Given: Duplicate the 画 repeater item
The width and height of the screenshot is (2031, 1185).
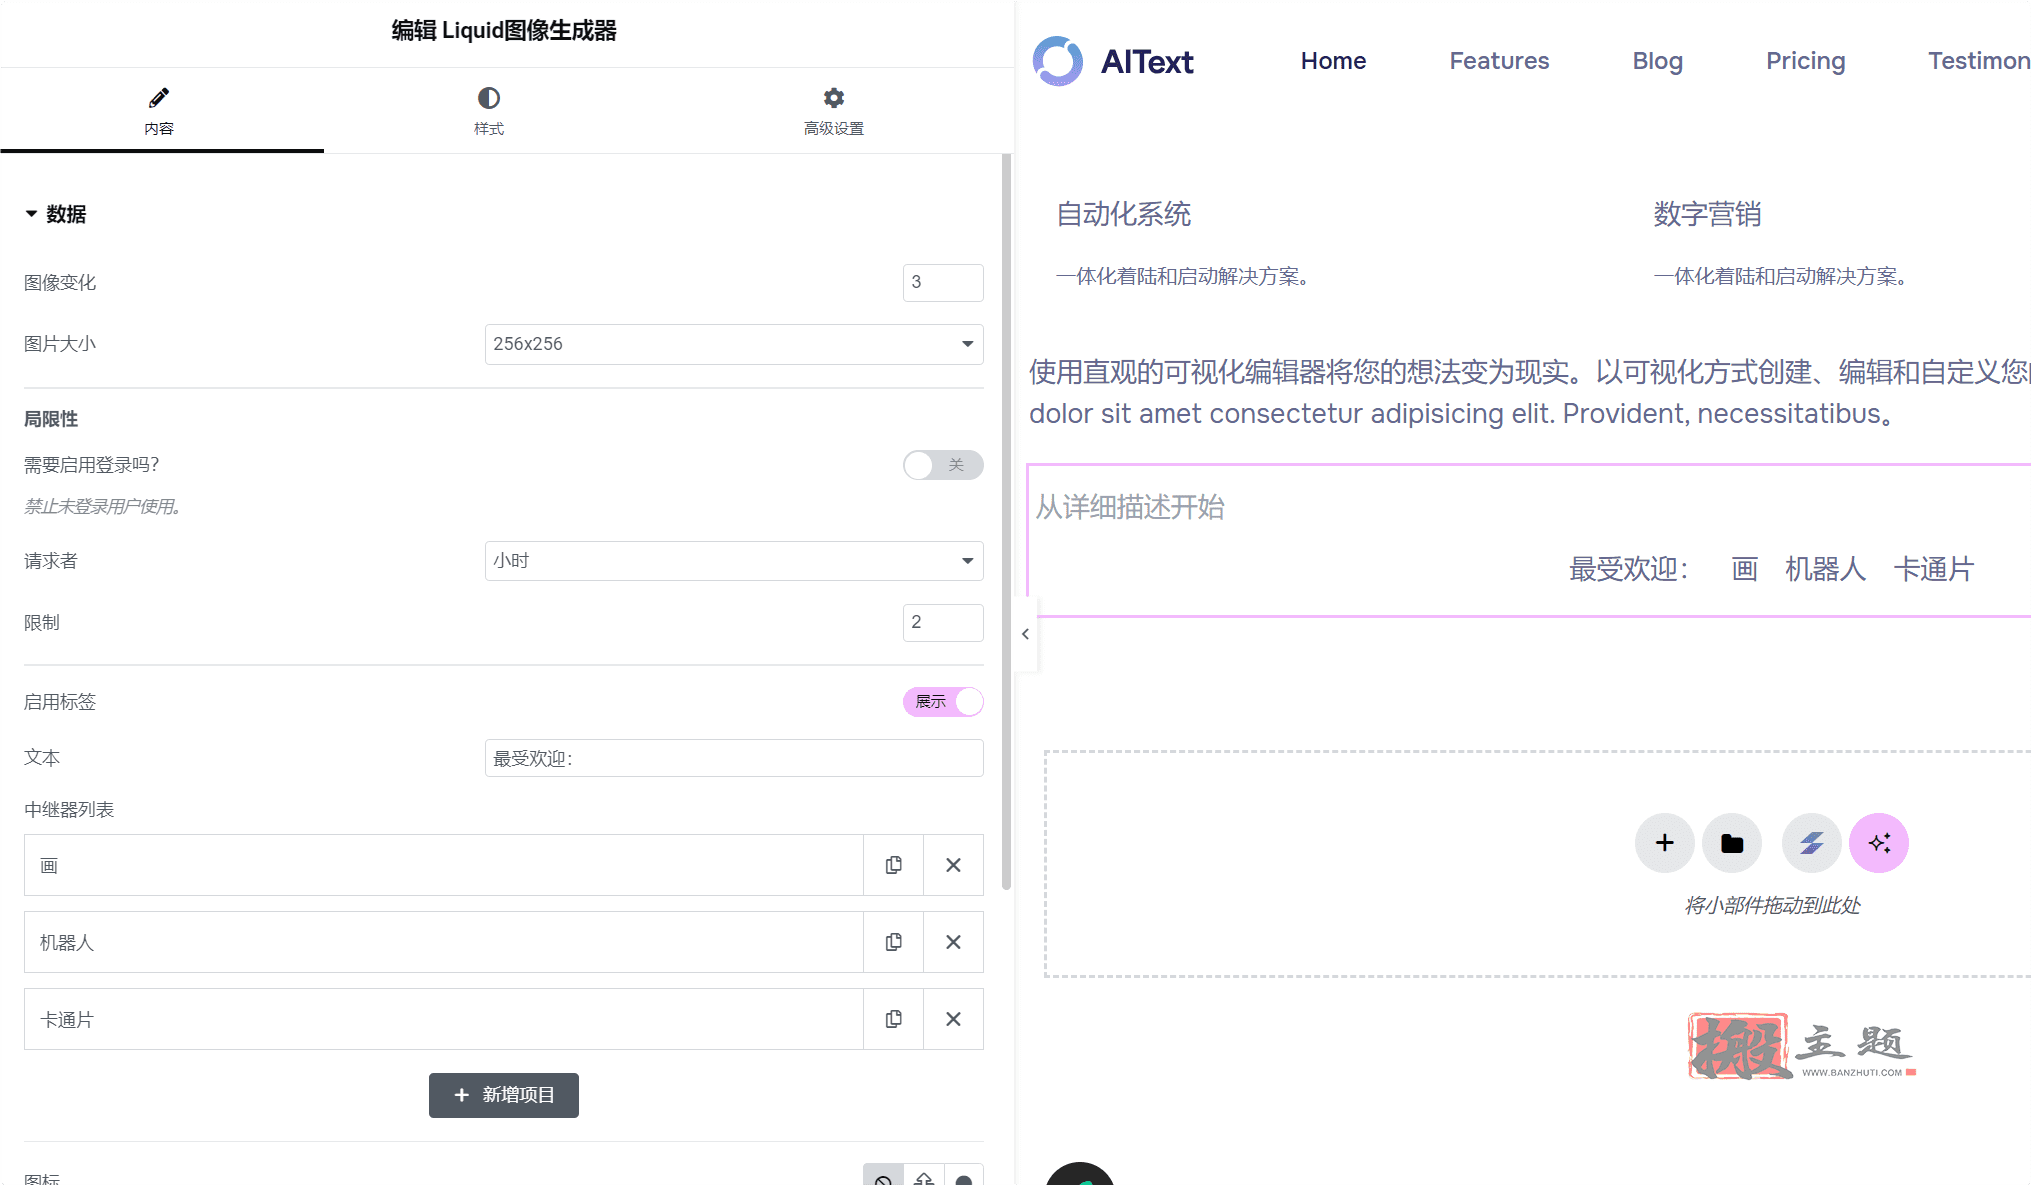Looking at the screenshot, I should [893, 865].
